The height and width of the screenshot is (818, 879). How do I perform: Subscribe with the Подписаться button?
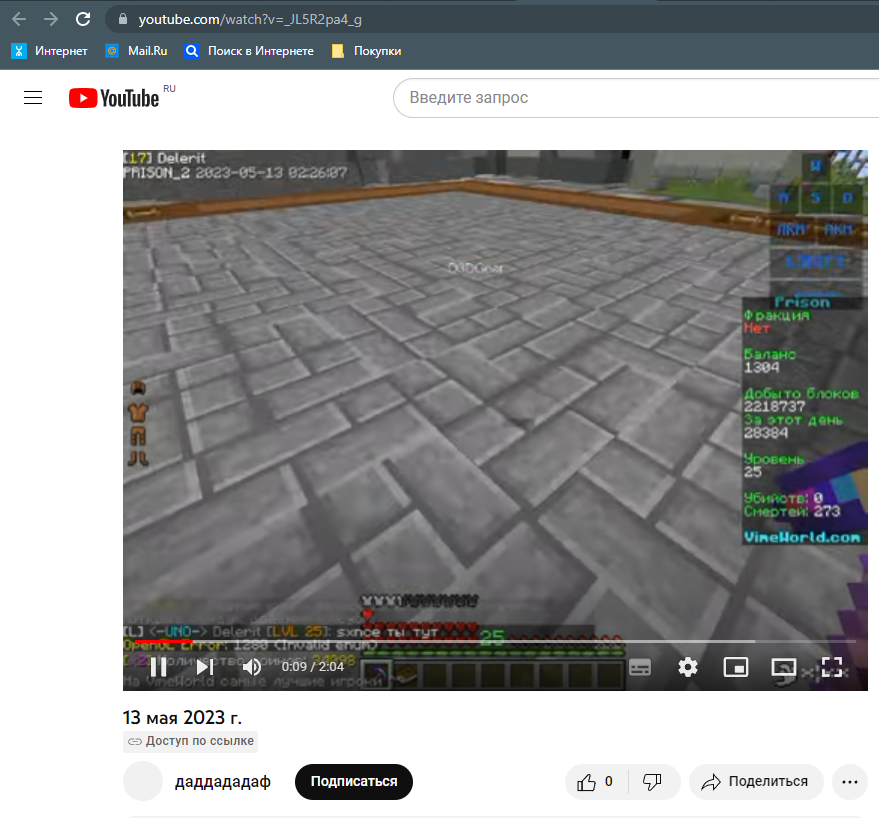pyautogui.click(x=354, y=782)
